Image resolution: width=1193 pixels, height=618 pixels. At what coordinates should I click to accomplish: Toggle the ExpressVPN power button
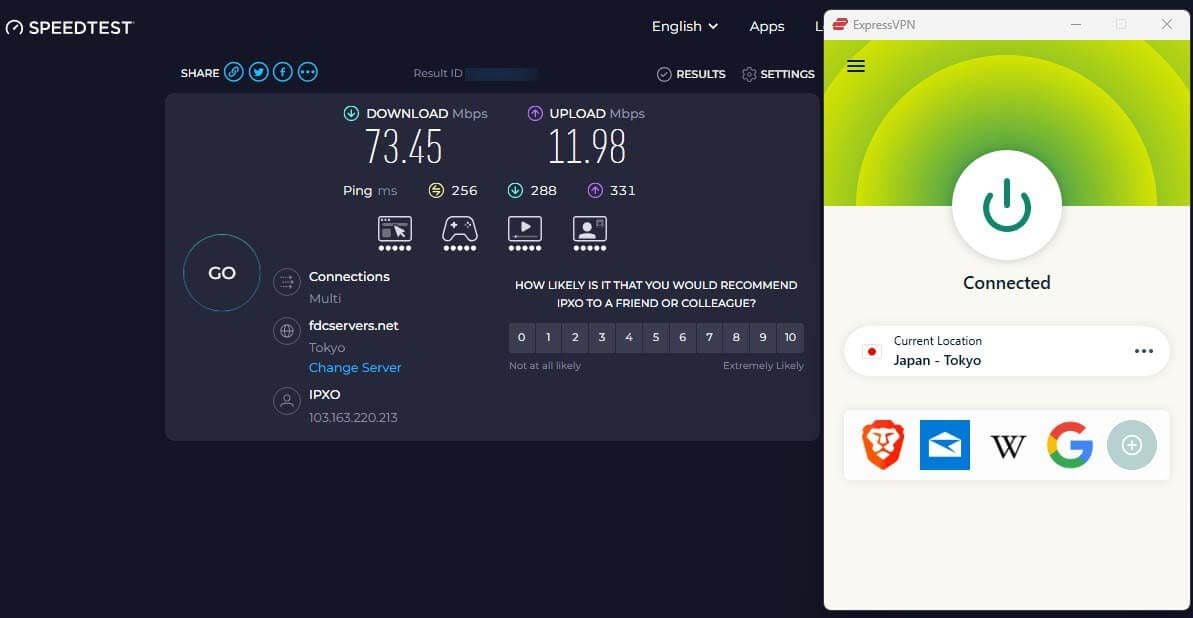1007,205
